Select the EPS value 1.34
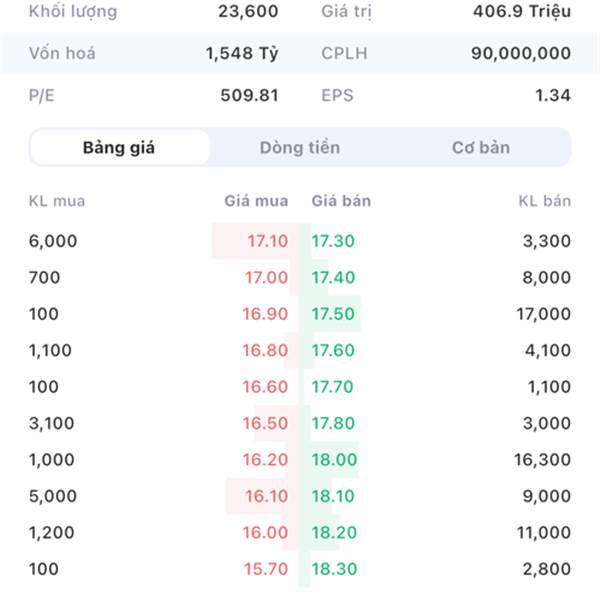This screenshot has width=600, height=600. (x=553, y=95)
